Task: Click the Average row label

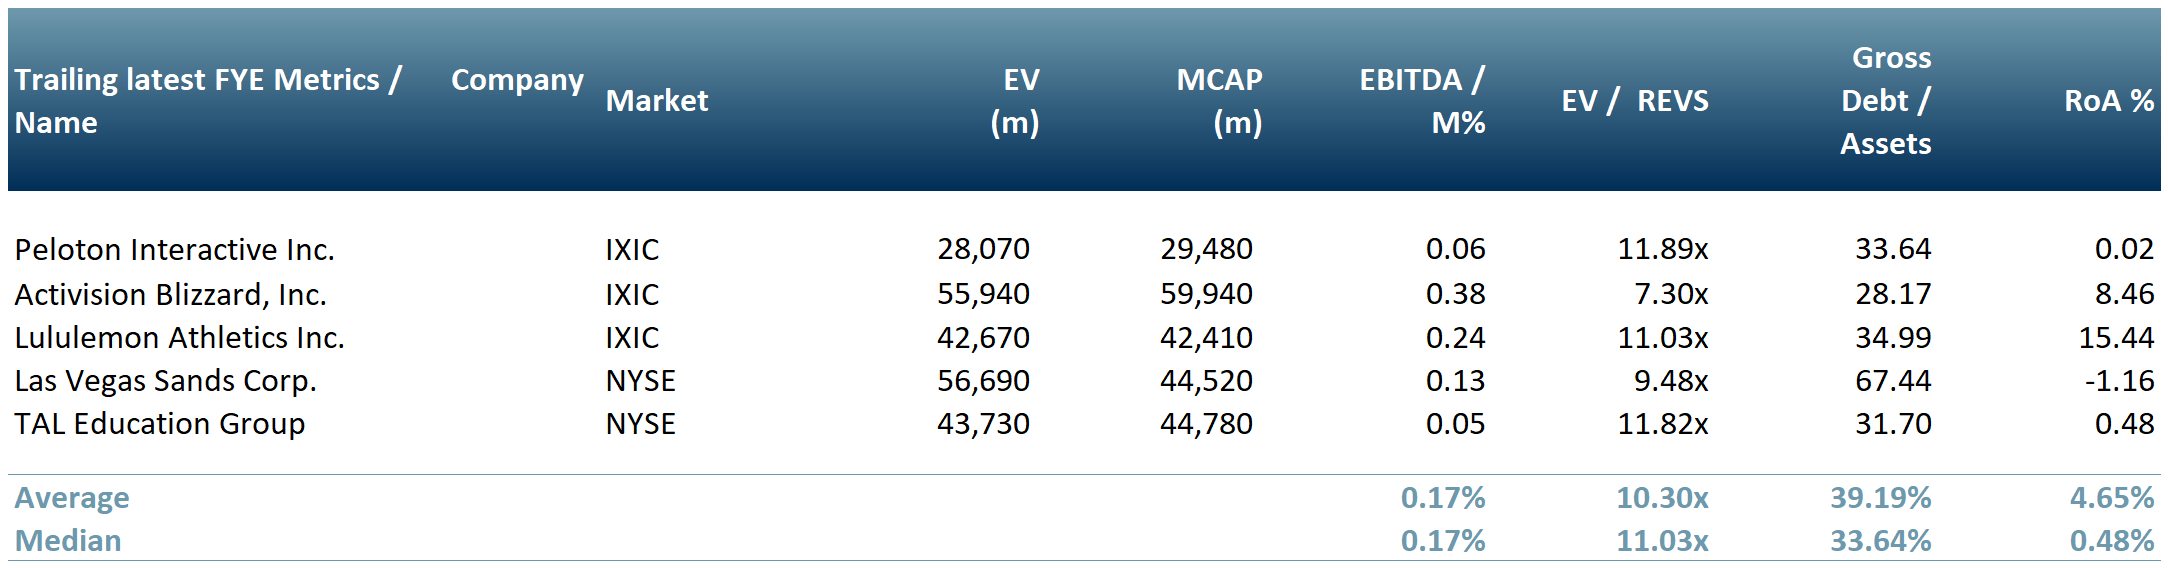Action: coord(72,498)
